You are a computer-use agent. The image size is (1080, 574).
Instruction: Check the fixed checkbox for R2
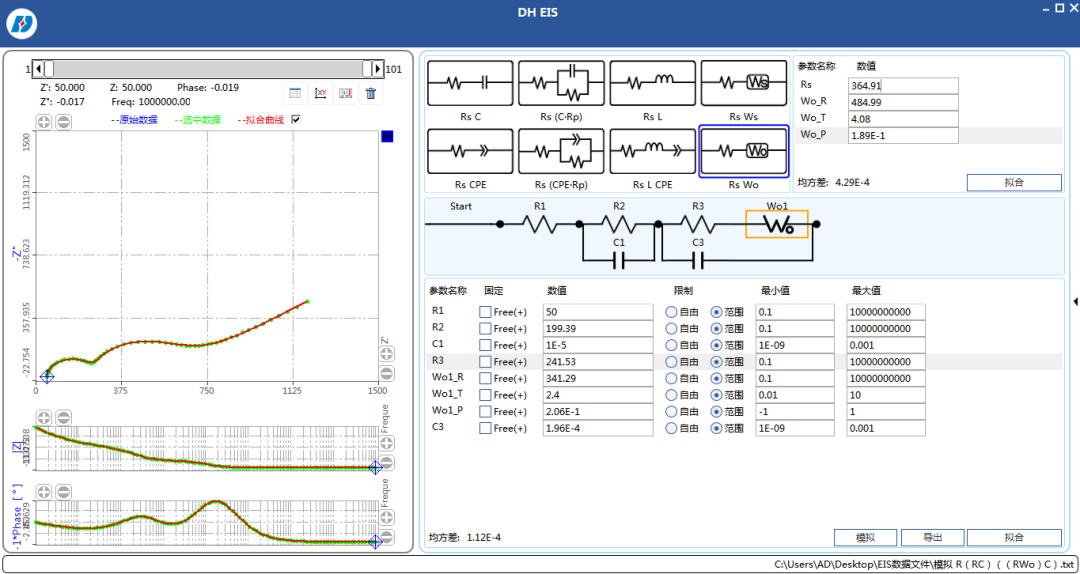point(485,329)
